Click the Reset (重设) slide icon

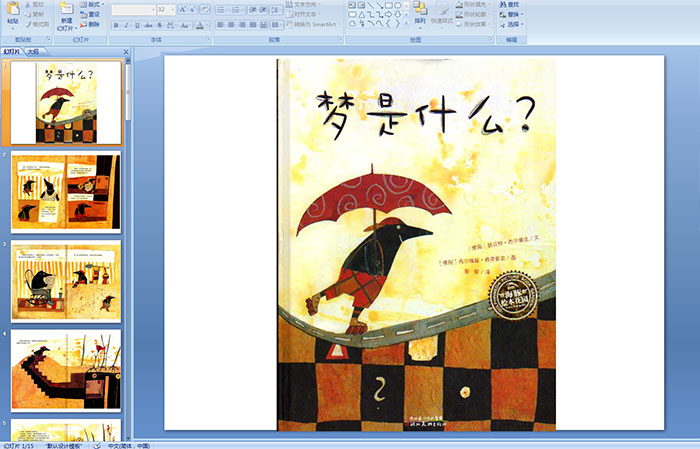coord(83,14)
